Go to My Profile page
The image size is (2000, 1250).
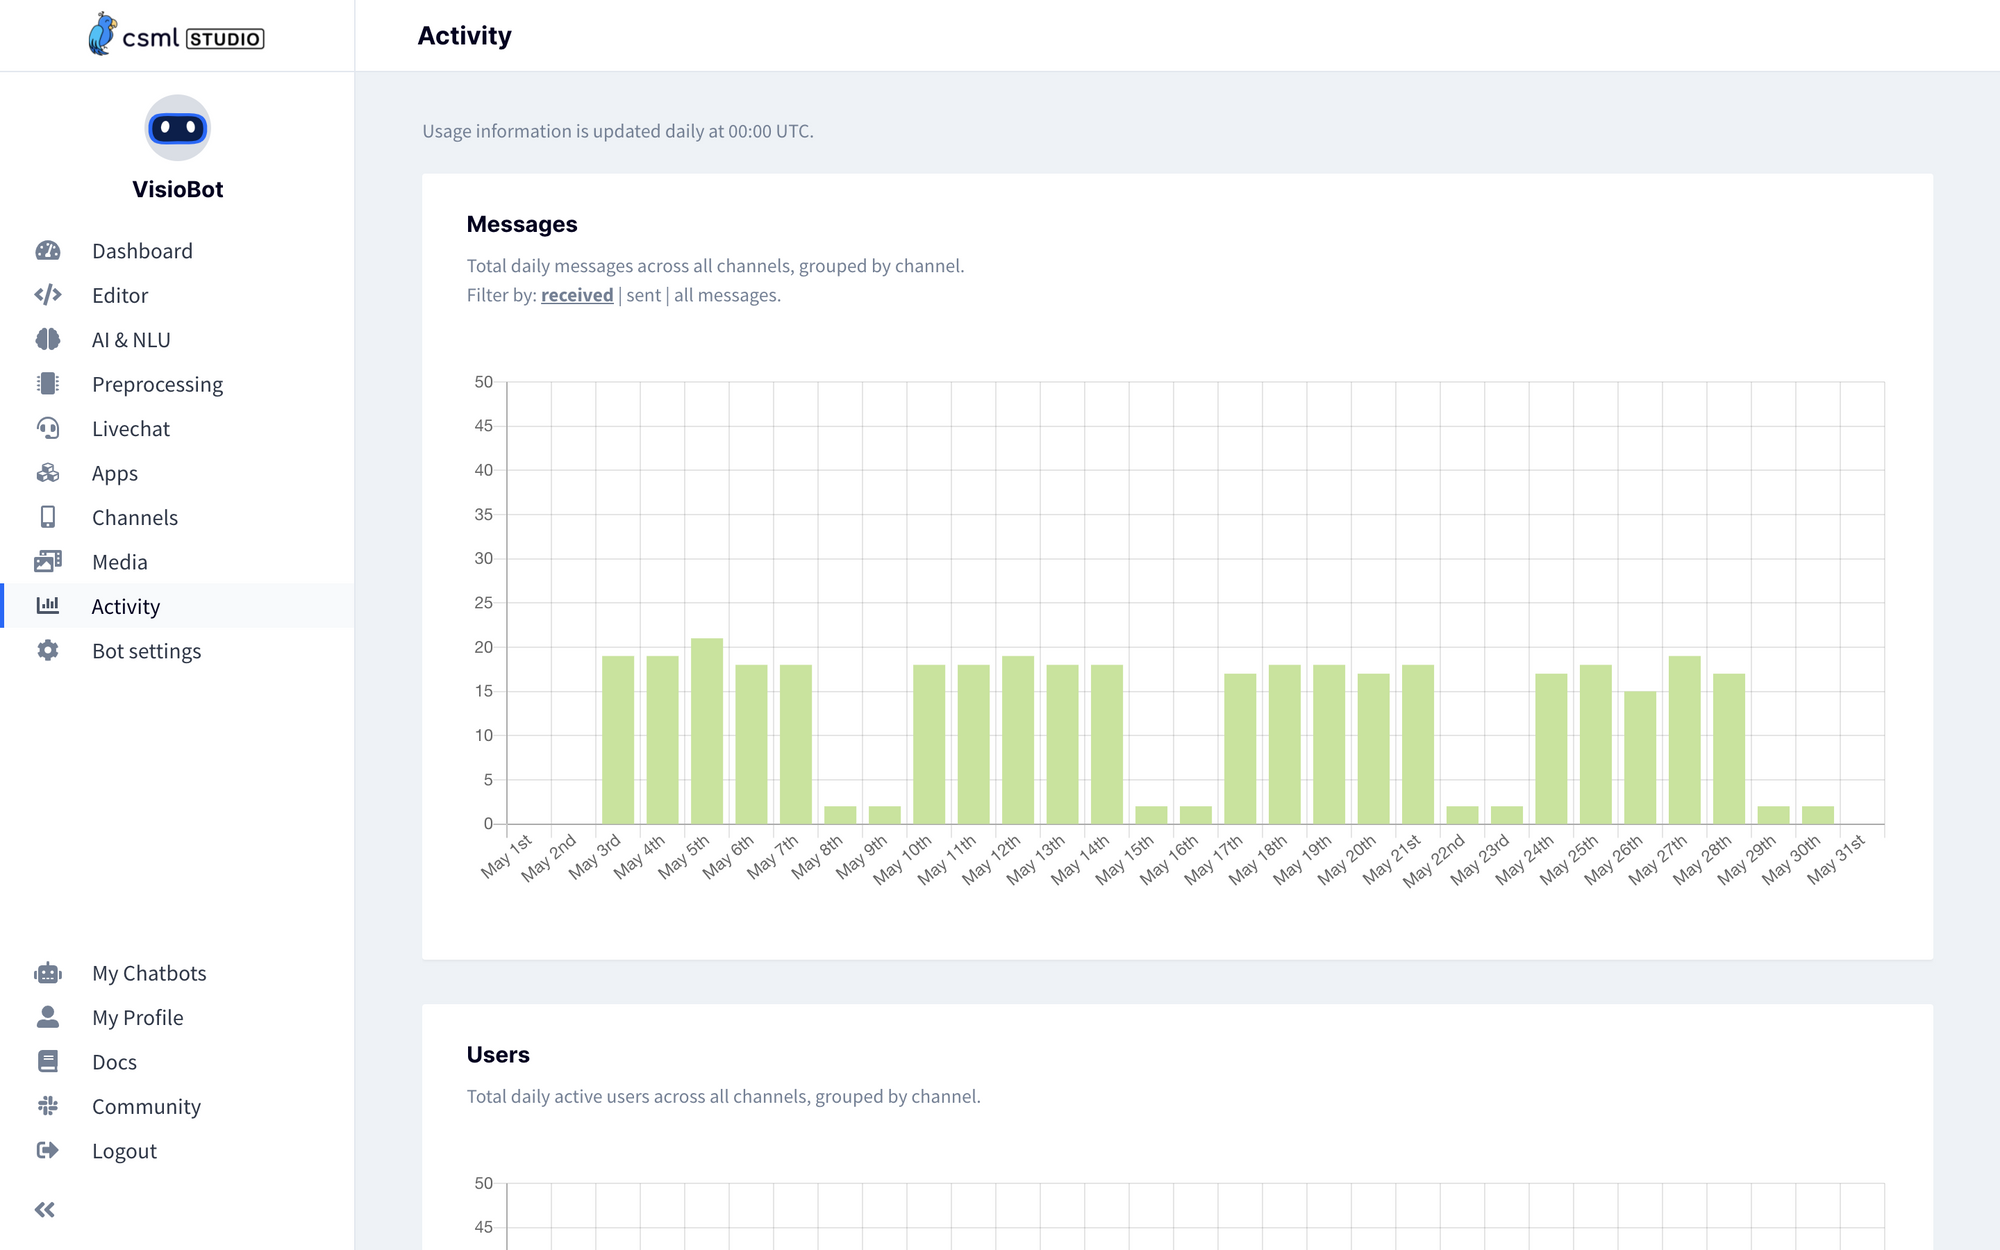(x=138, y=1018)
